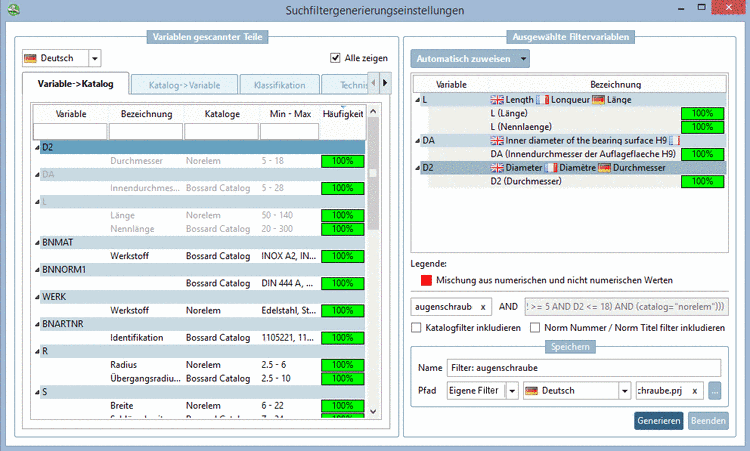Viewport: 750px width, 451px height.
Task: Click the application icon in title bar
Action: (x=14, y=10)
